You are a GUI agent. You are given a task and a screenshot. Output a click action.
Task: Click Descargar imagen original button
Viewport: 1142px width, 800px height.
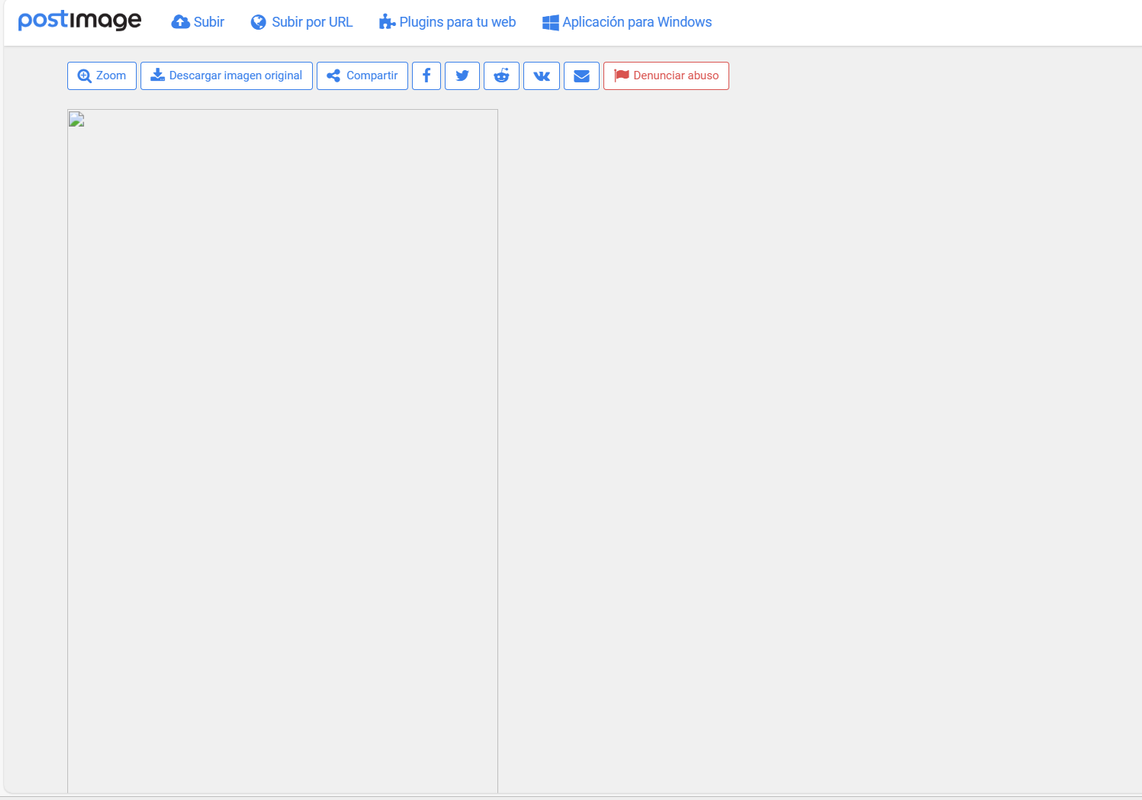[227, 76]
